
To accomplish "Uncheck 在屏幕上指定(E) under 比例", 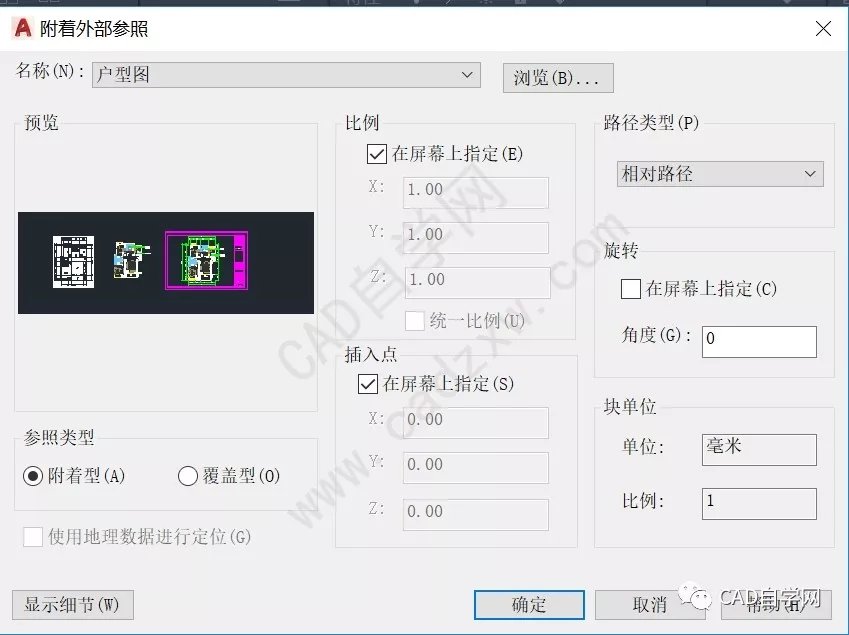I will (377, 154).
